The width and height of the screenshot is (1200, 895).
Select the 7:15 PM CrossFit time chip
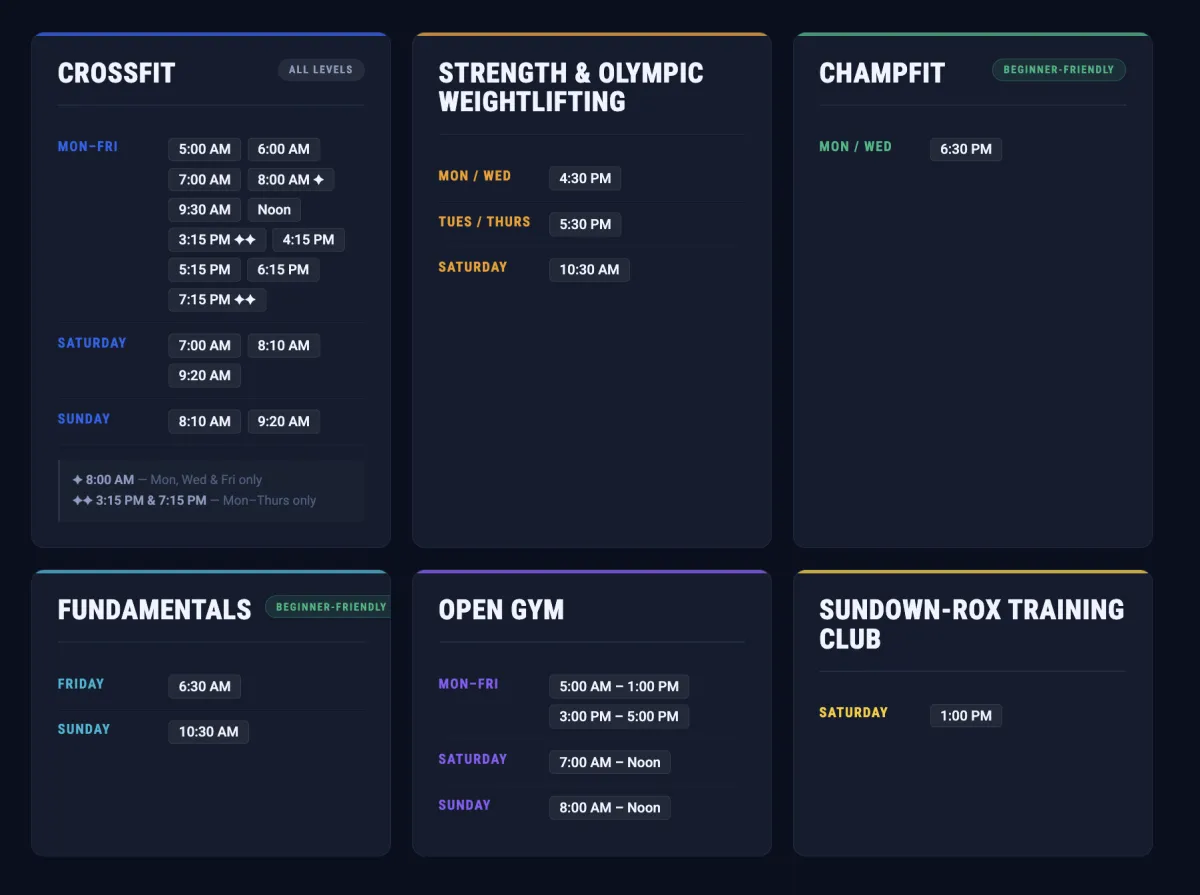[217, 299]
